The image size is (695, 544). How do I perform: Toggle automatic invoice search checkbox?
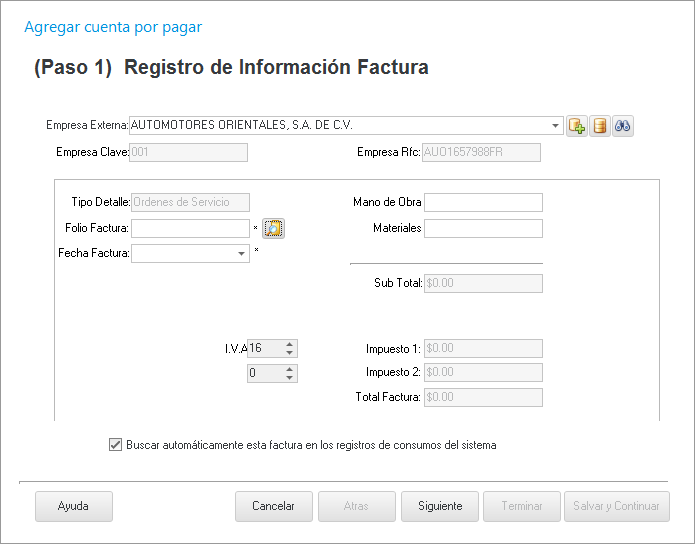[x=114, y=445]
